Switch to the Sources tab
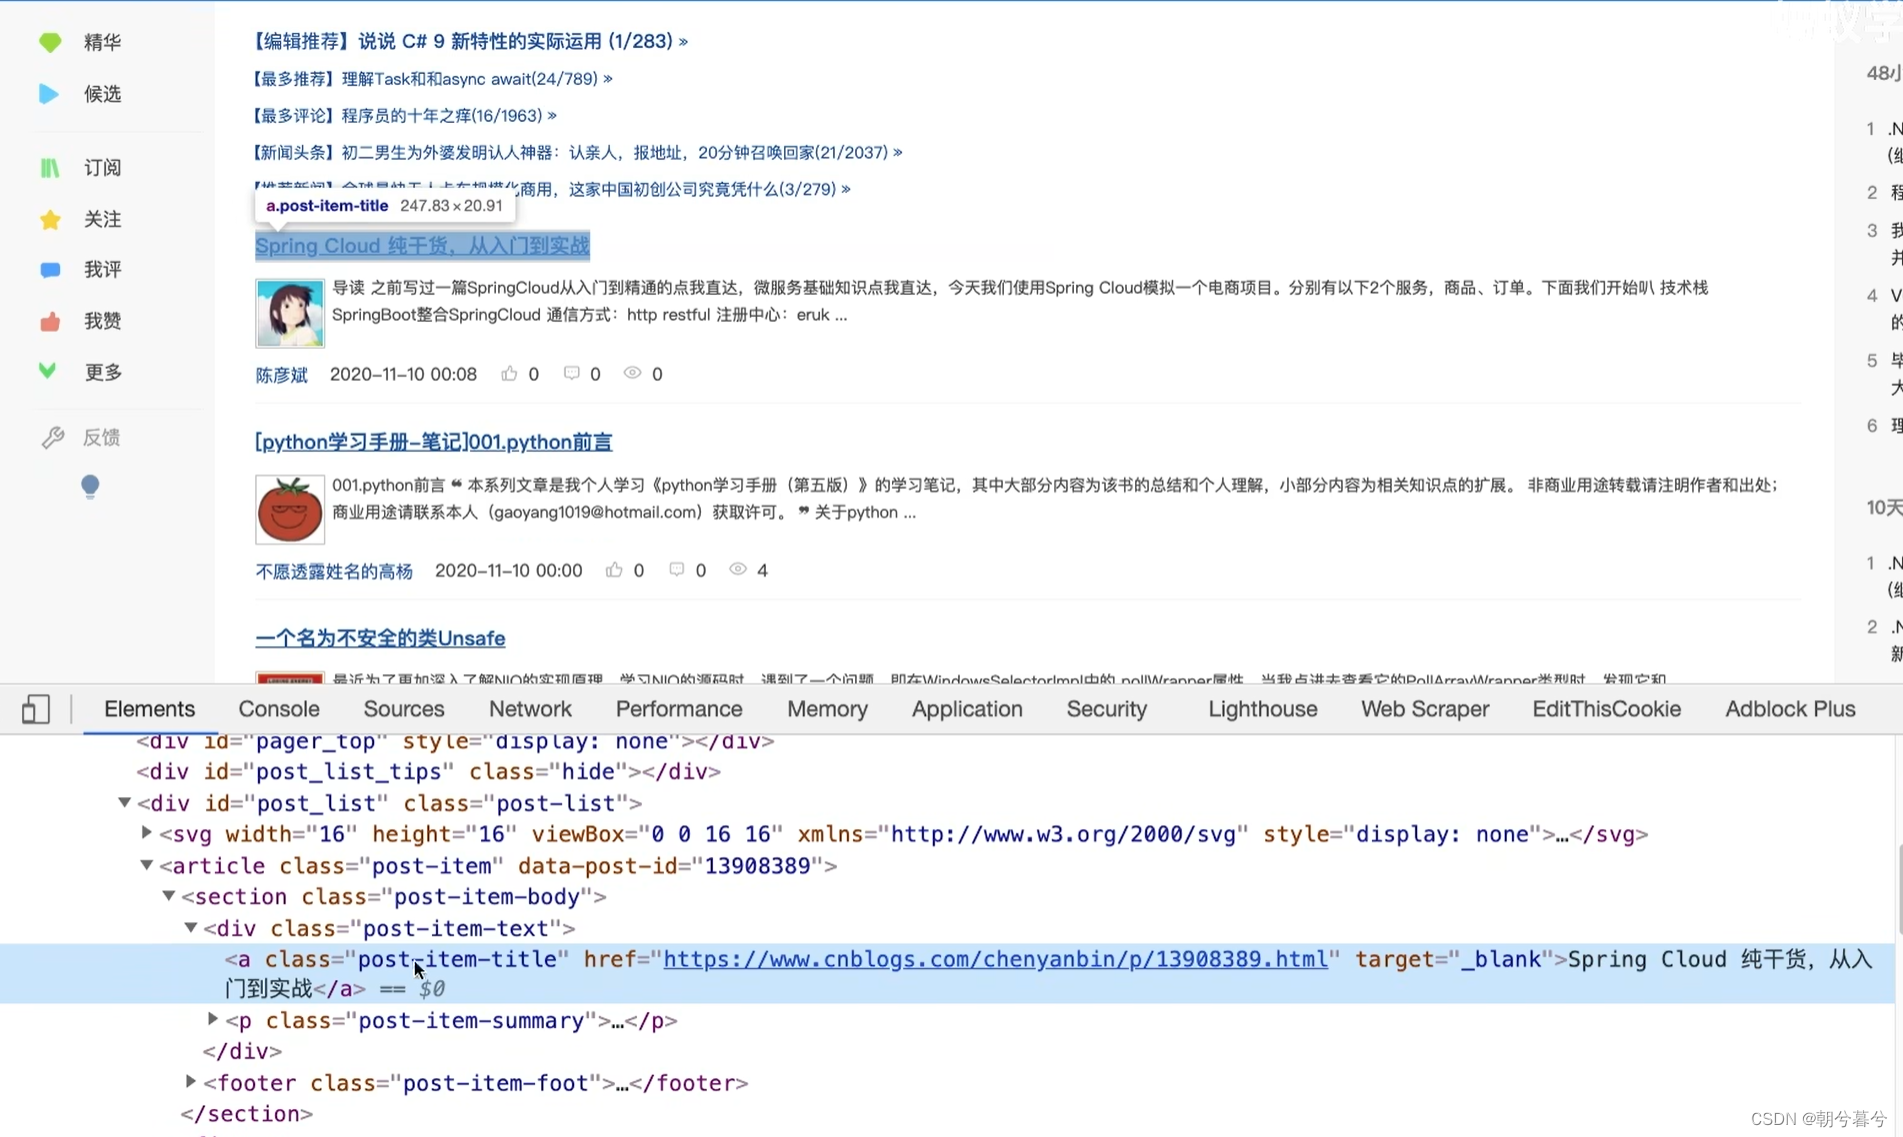Viewport: 1903px width, 1137px height. coord(404,709)
